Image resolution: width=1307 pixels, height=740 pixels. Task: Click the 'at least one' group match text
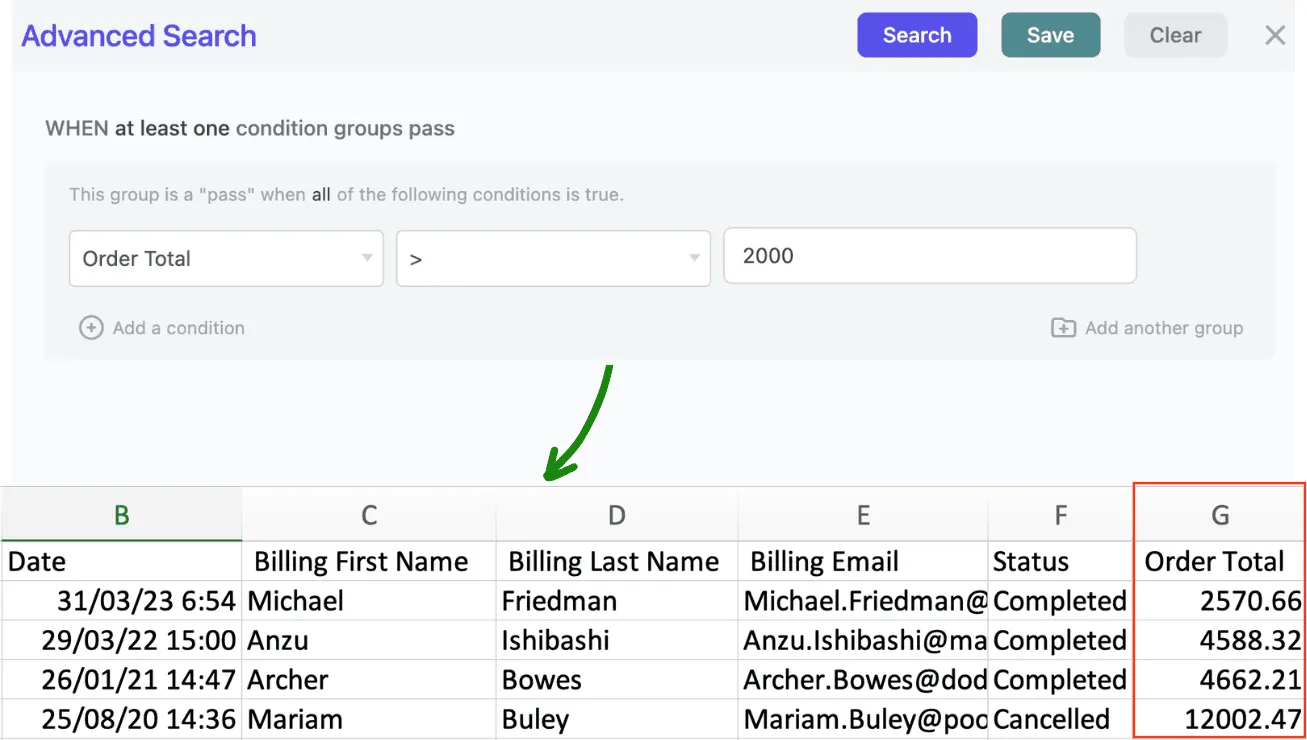[x=172, y=128]
